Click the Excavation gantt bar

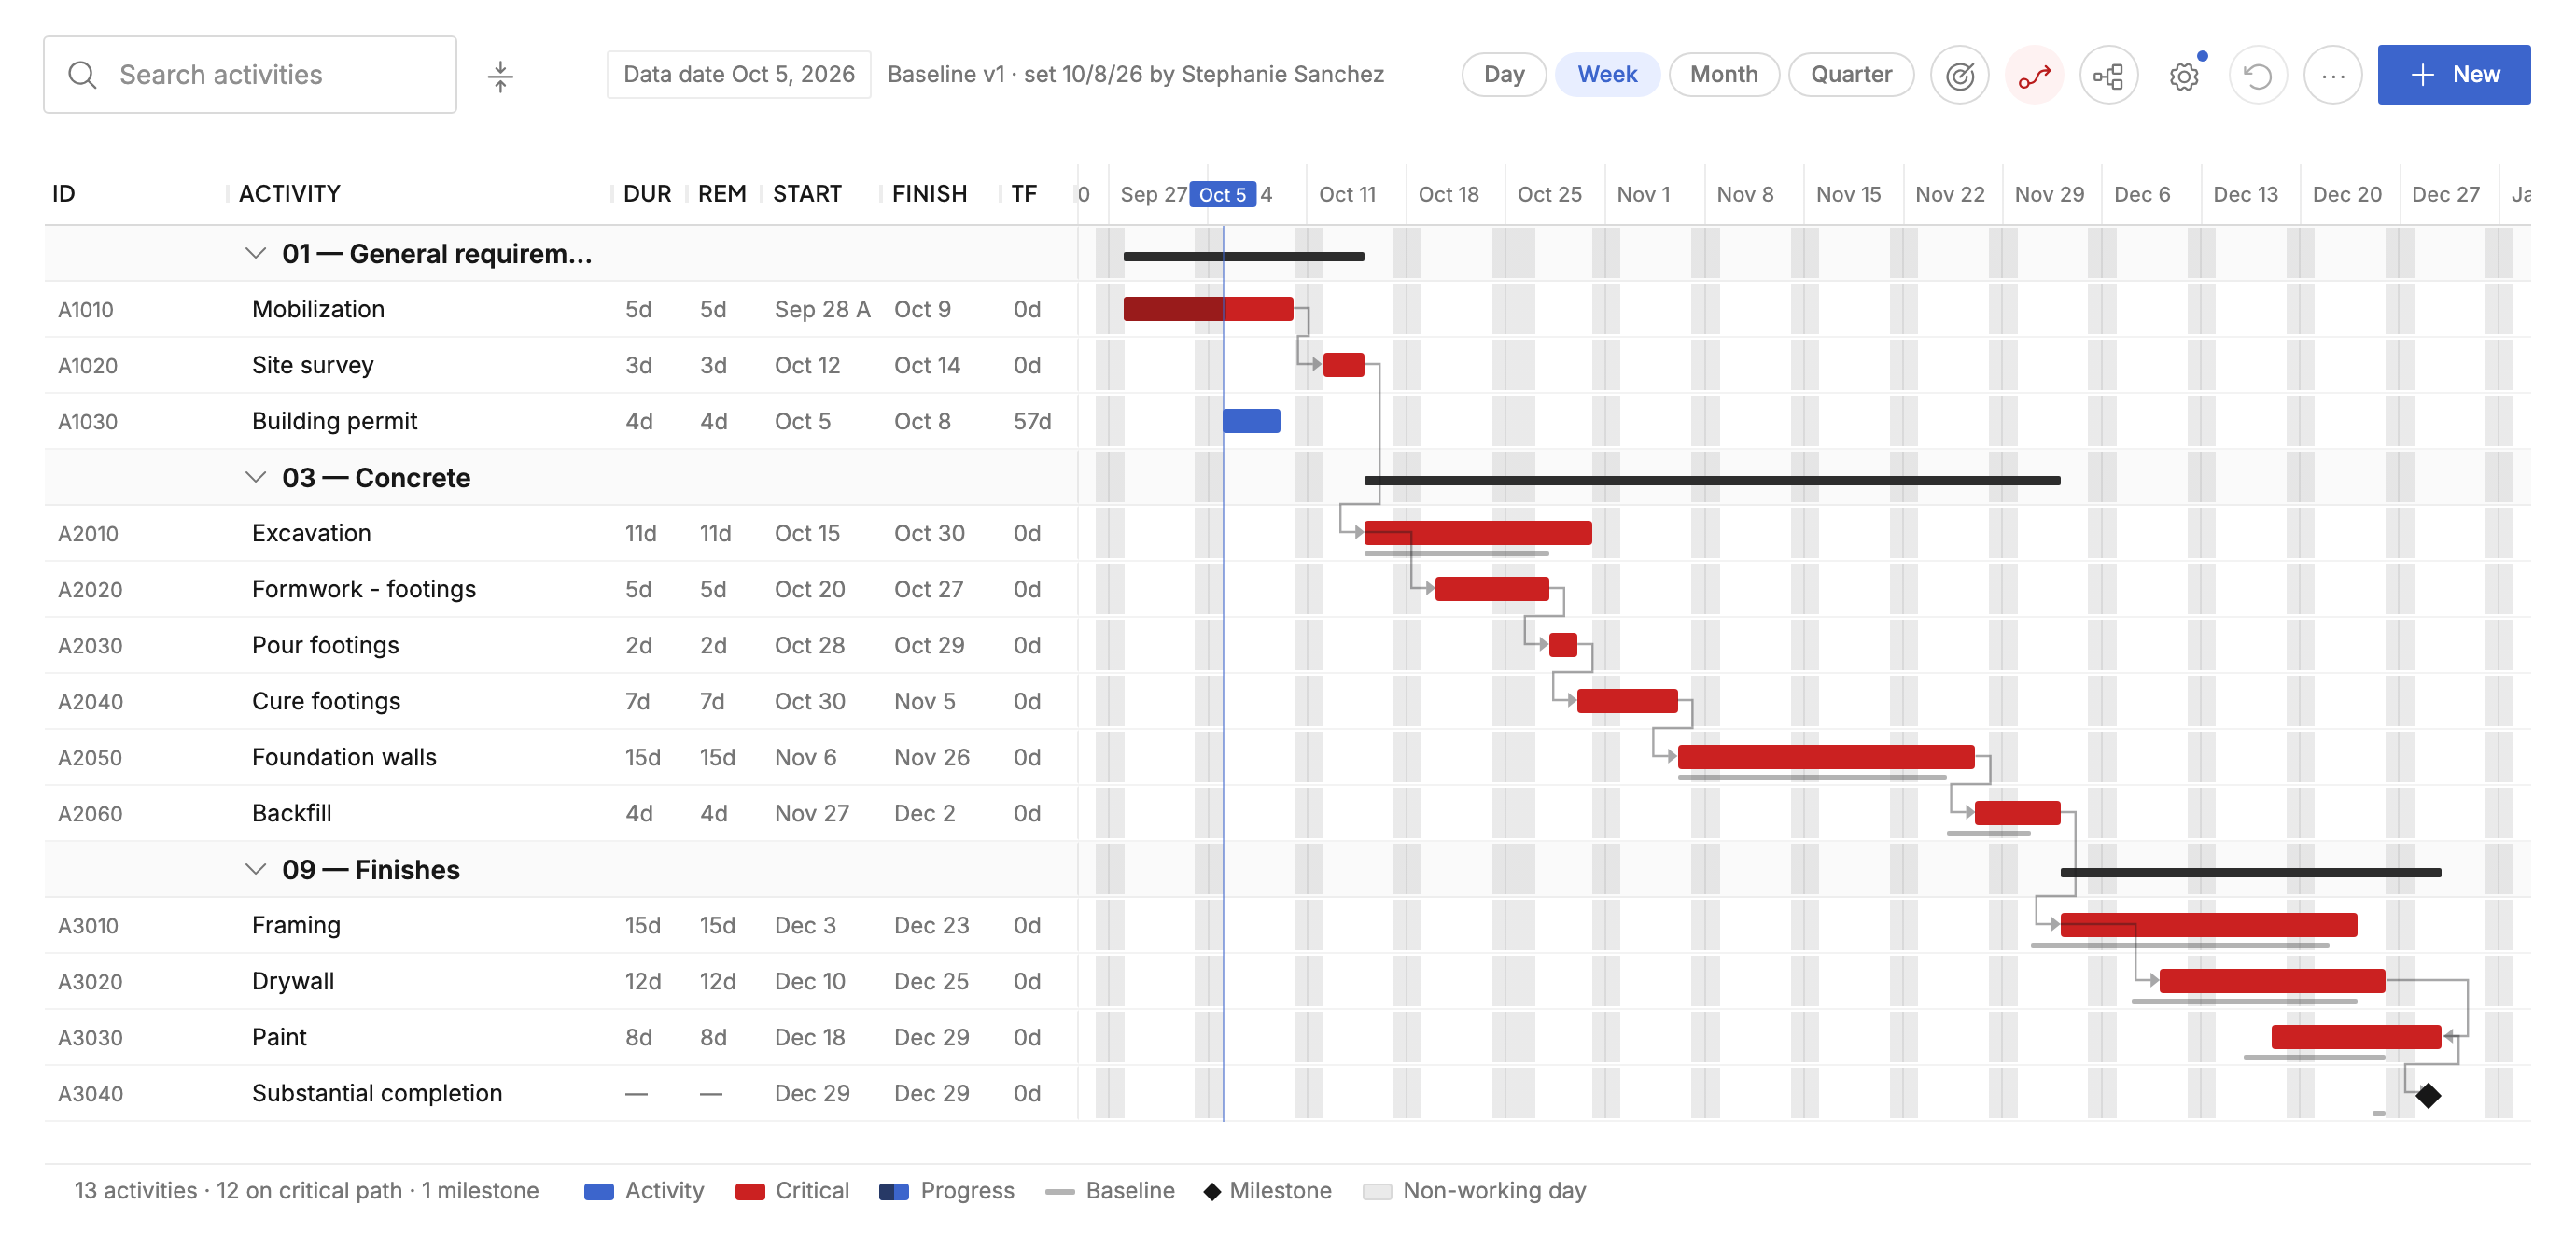click(x=1478, y=533)
